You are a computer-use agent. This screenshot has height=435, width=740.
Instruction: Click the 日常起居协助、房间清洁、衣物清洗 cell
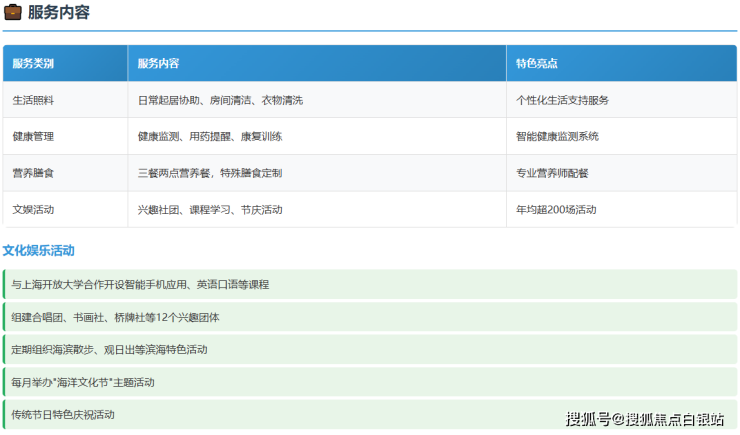pyautogui.click(x=220, y=100)
